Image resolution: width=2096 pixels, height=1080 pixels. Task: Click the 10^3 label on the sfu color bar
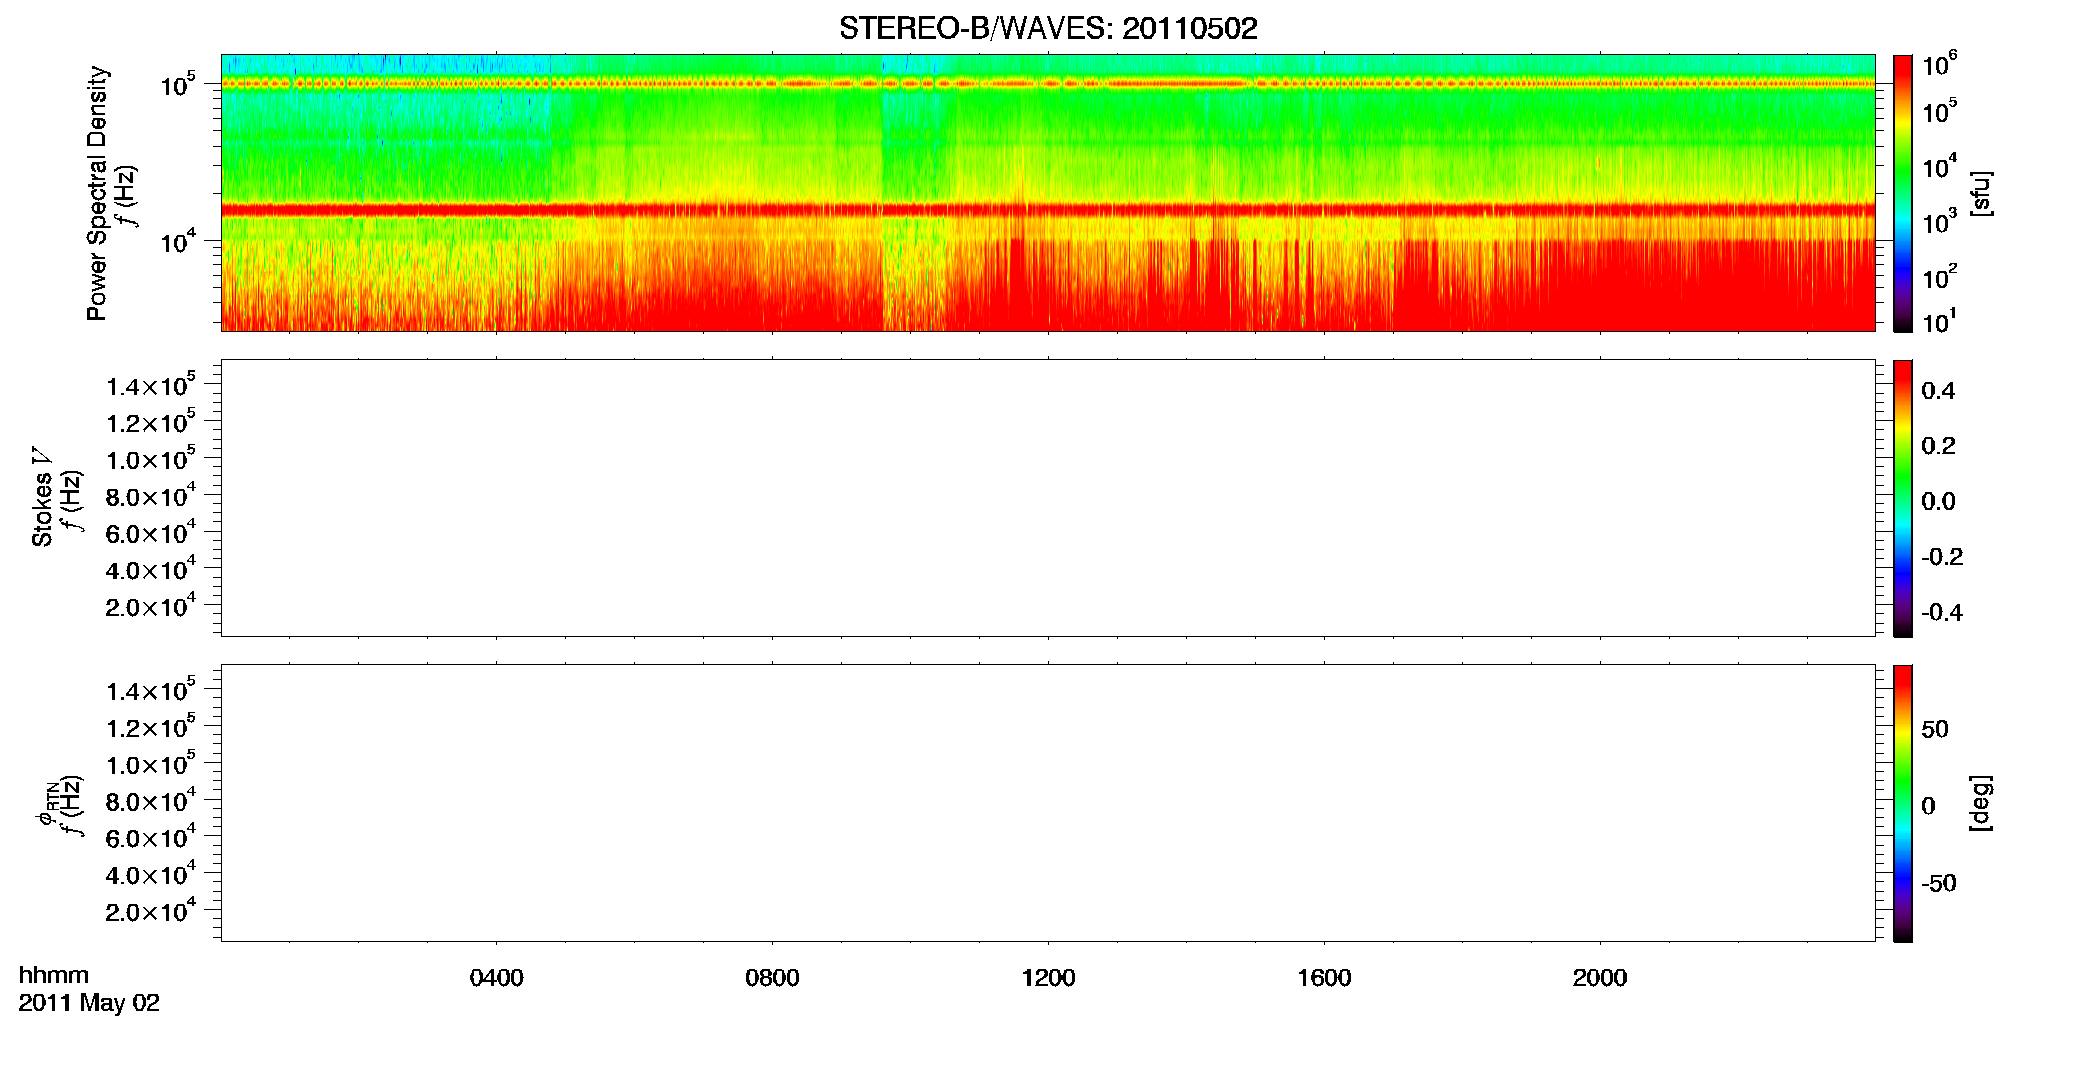(1940, 222)
